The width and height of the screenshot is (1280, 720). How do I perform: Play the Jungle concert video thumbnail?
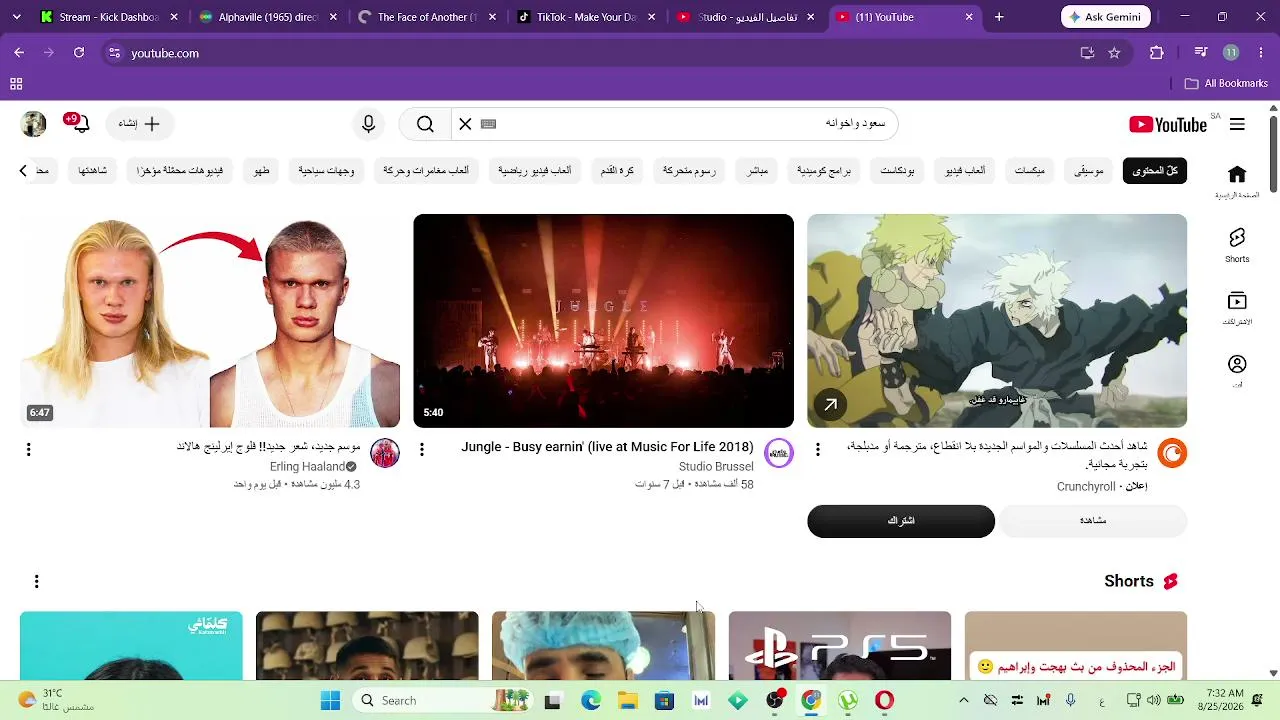tap(603, 321)
